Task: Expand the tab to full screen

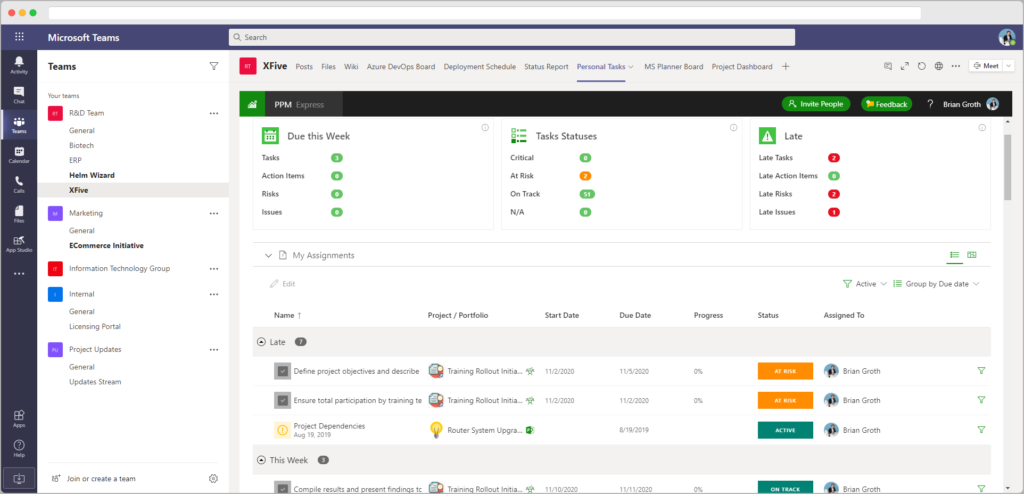Action: coord(904,66)
